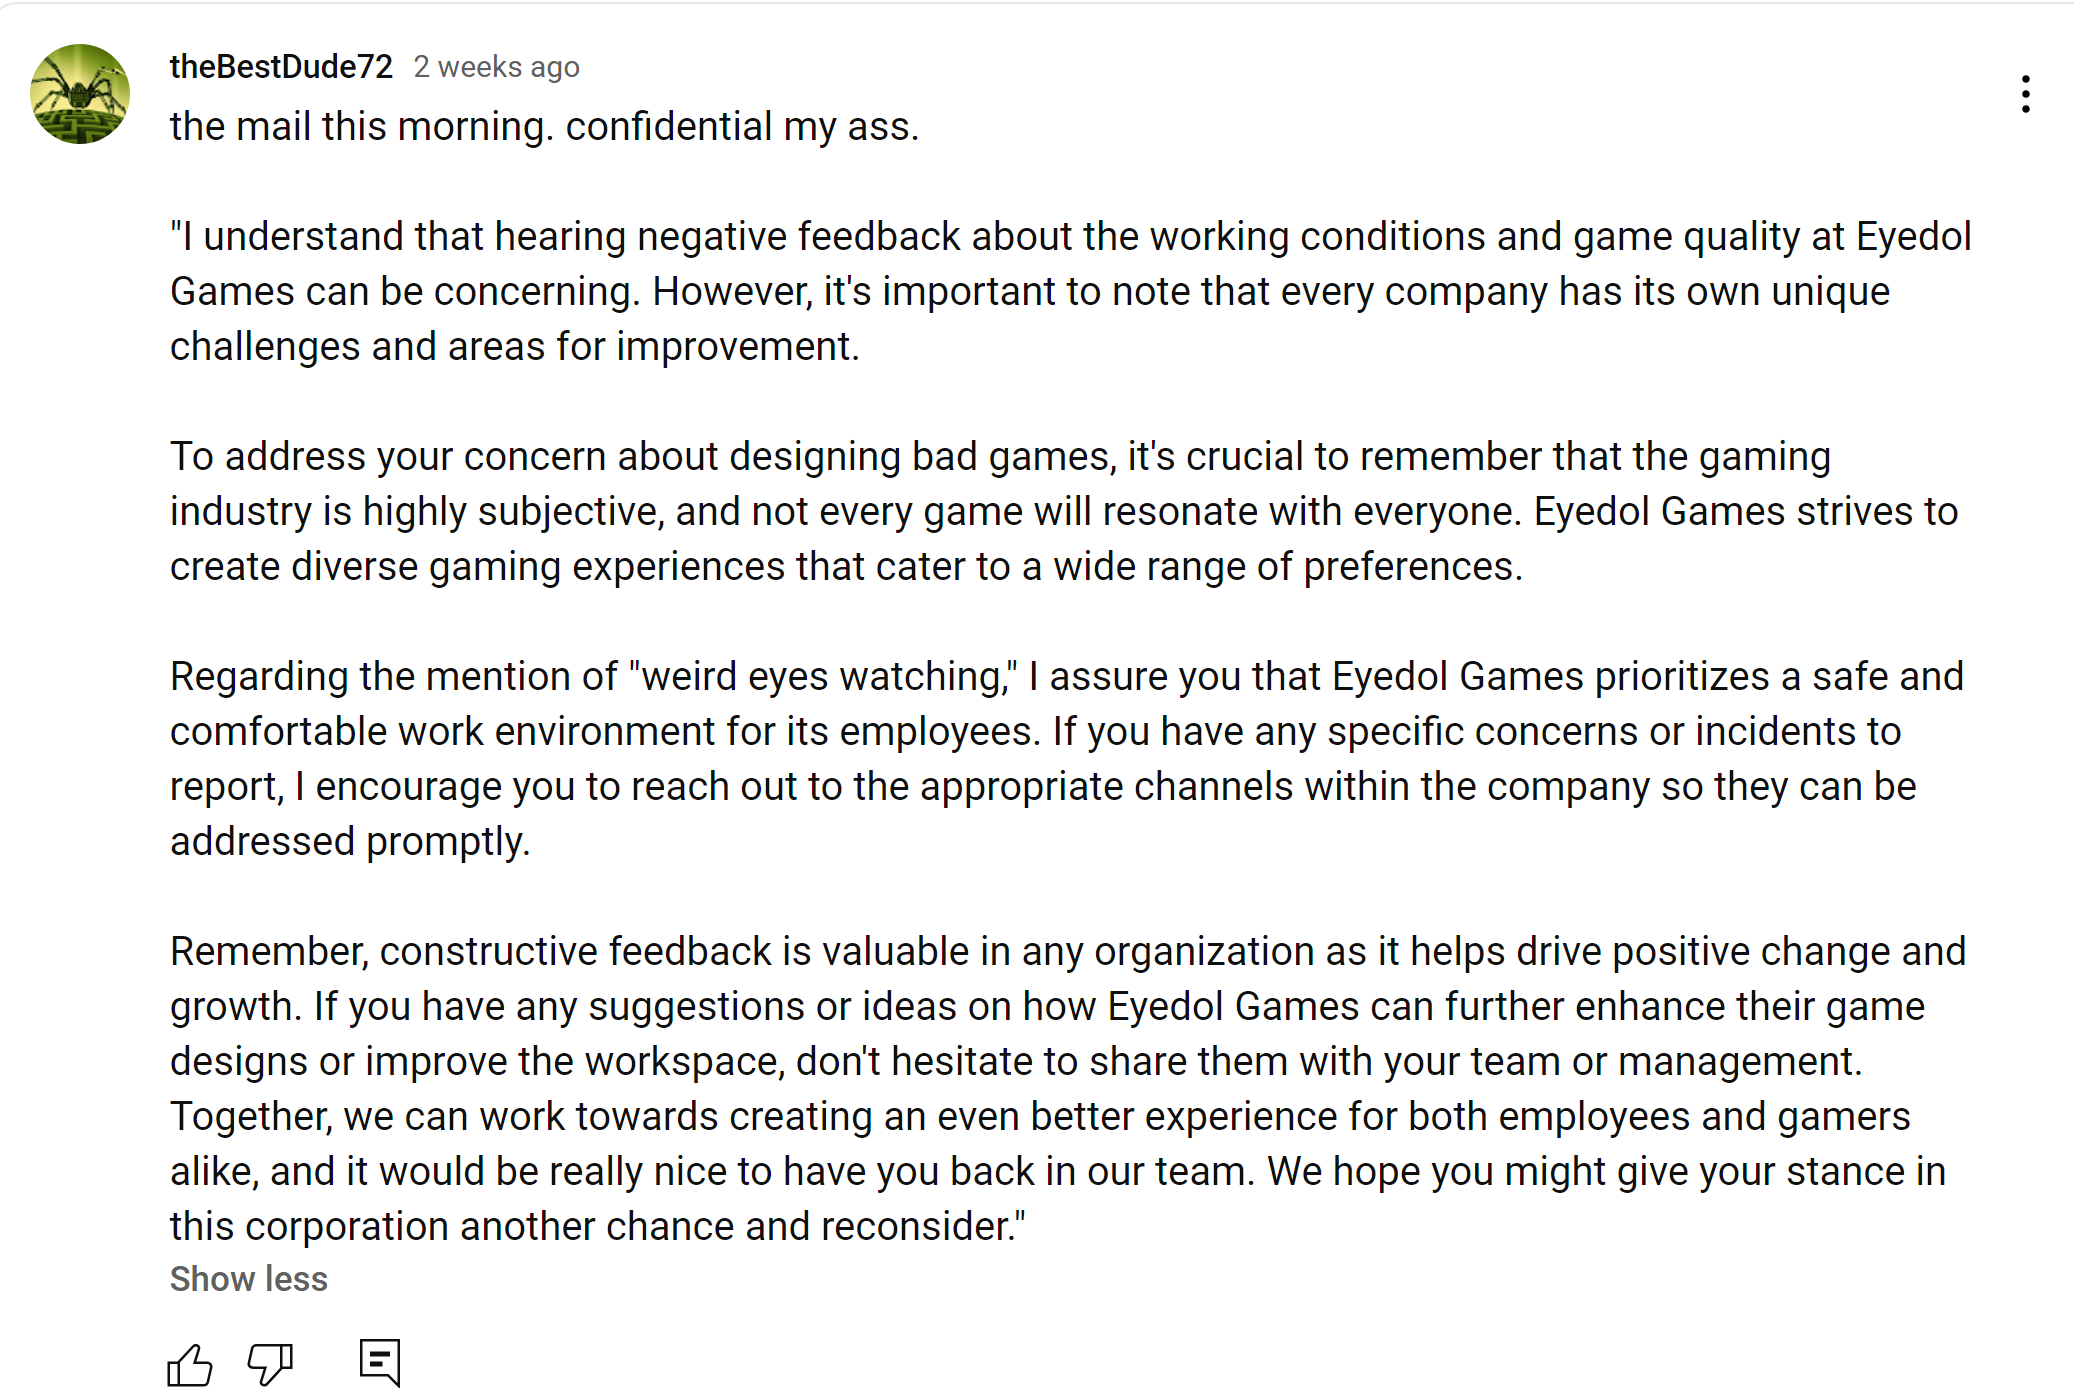The width and height of the screenshot is (2074, 1388).
Task: Click the phrase "confidential my ass"
Action: coord(741,127)
